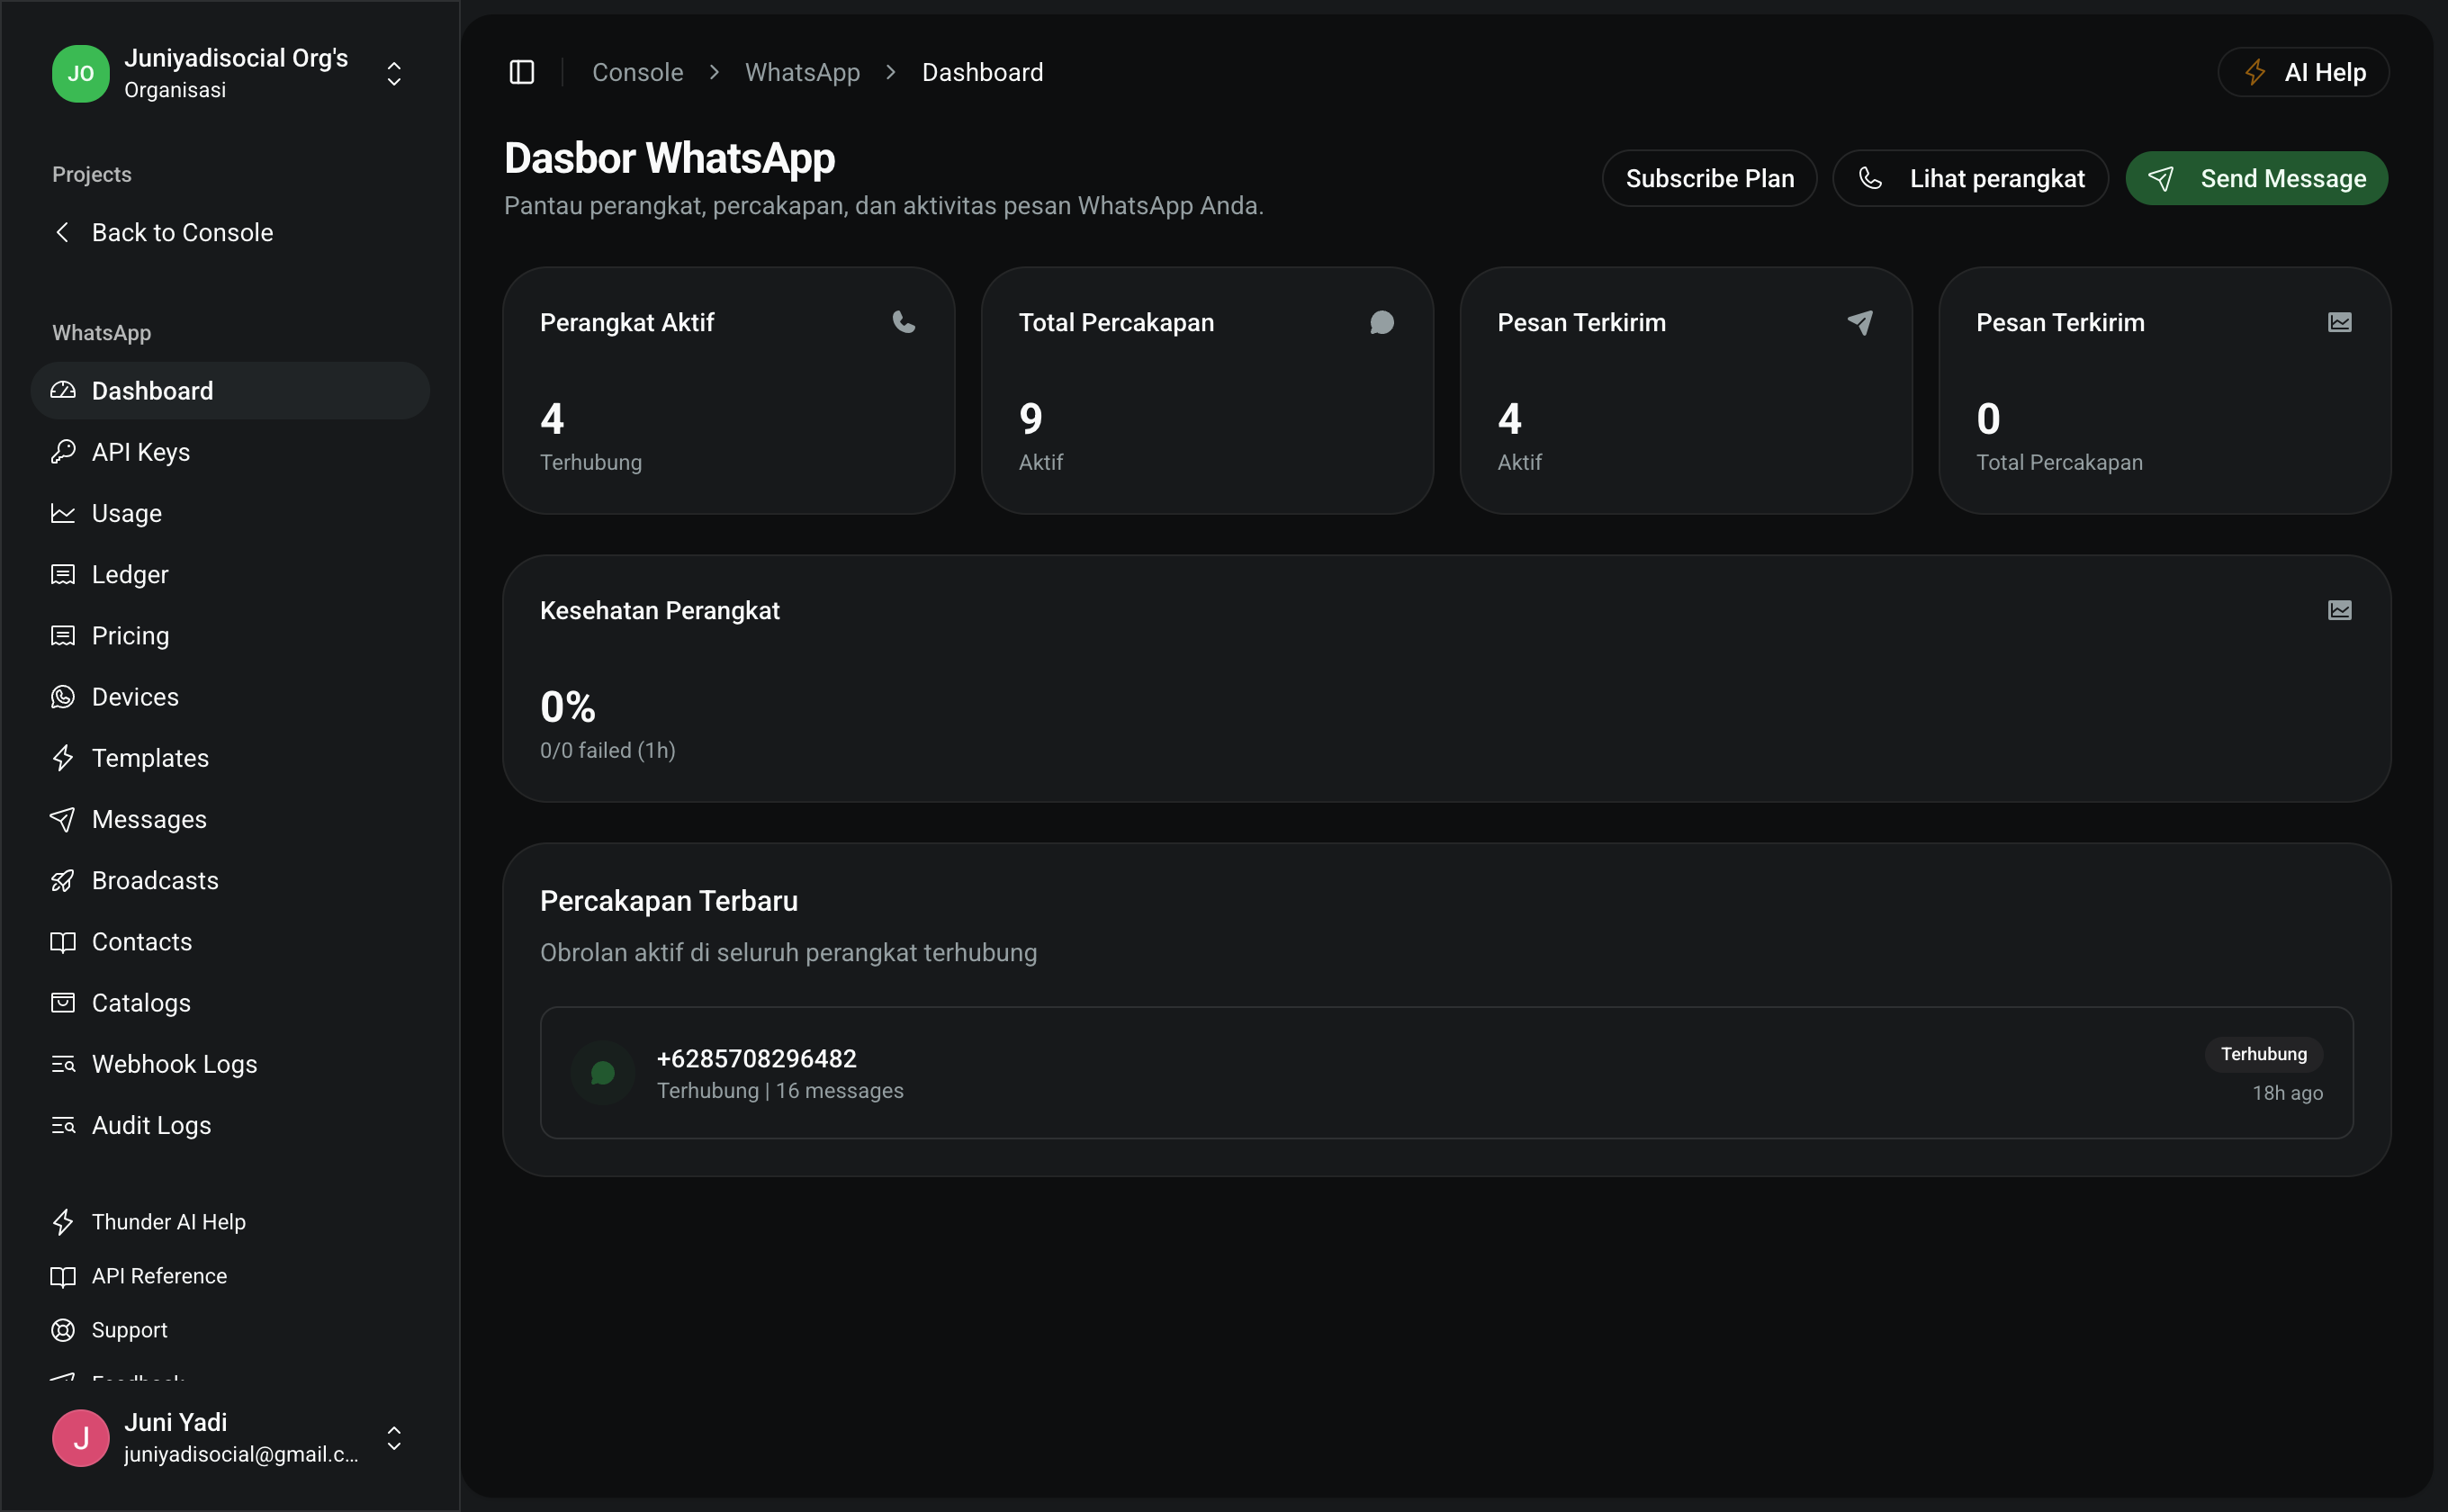The height and width of the screenshot is (1512, 2448).
Task: Click the "Terhubung | 16 messages" text
Action: (x=780, y=1091)
